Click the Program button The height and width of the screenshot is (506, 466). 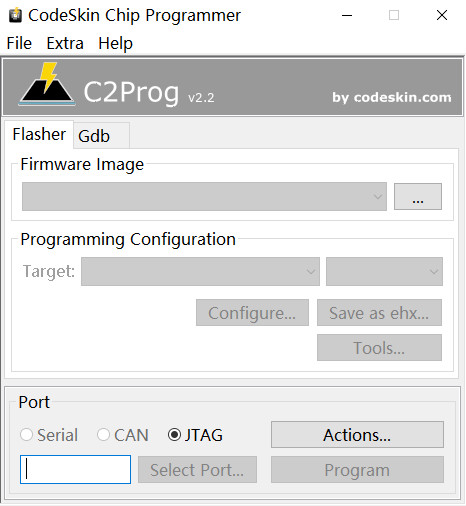pyautogui.click(x=357, y=470)
